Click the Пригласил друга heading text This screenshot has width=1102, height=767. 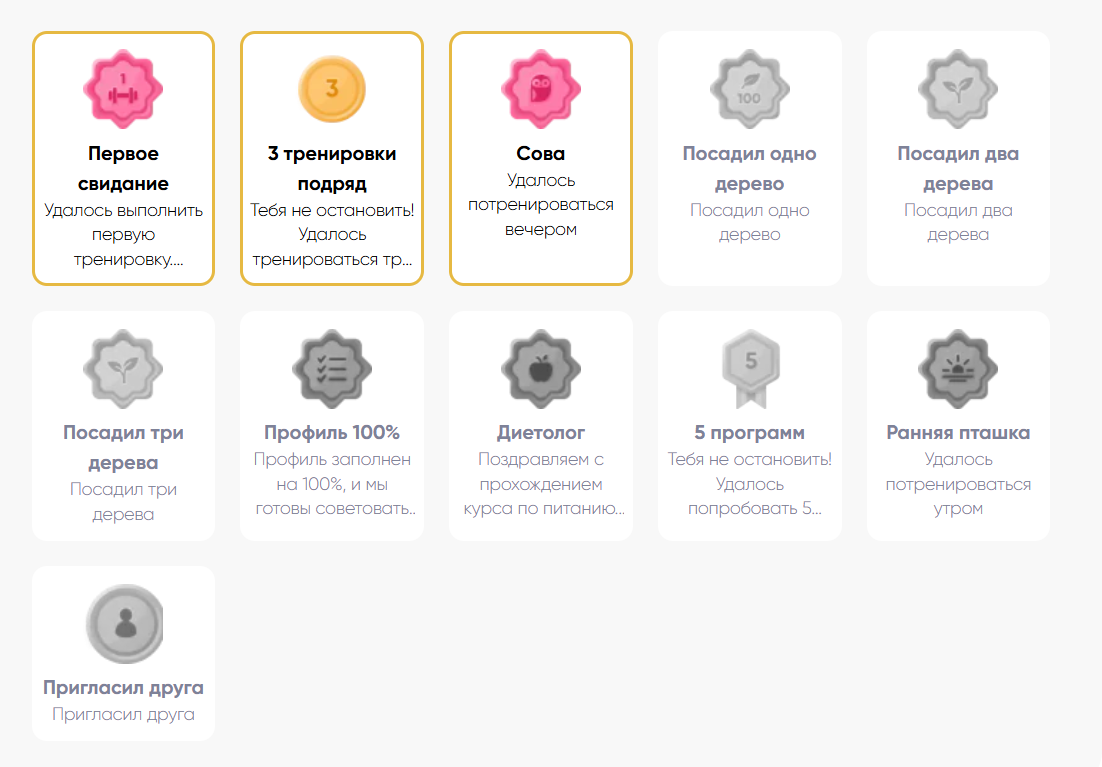pos(123,688)
